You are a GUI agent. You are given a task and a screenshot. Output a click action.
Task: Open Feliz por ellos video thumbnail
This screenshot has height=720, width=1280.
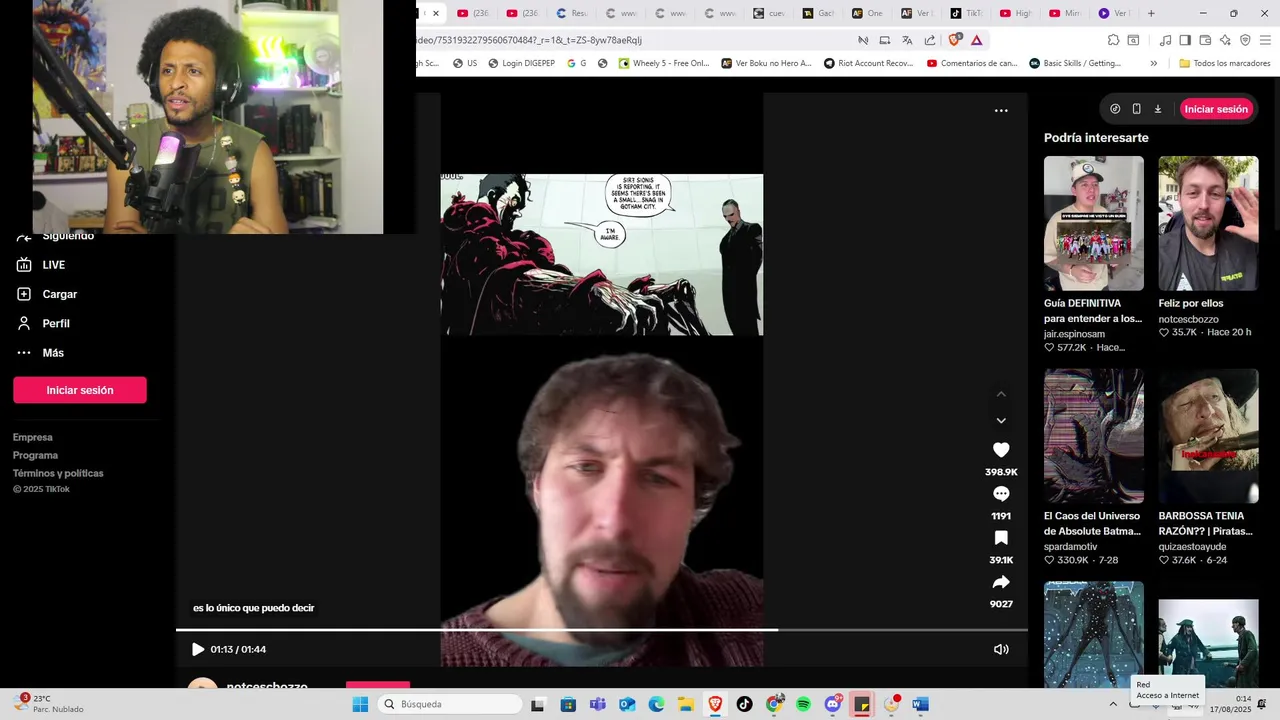(x=1208, y=223)
